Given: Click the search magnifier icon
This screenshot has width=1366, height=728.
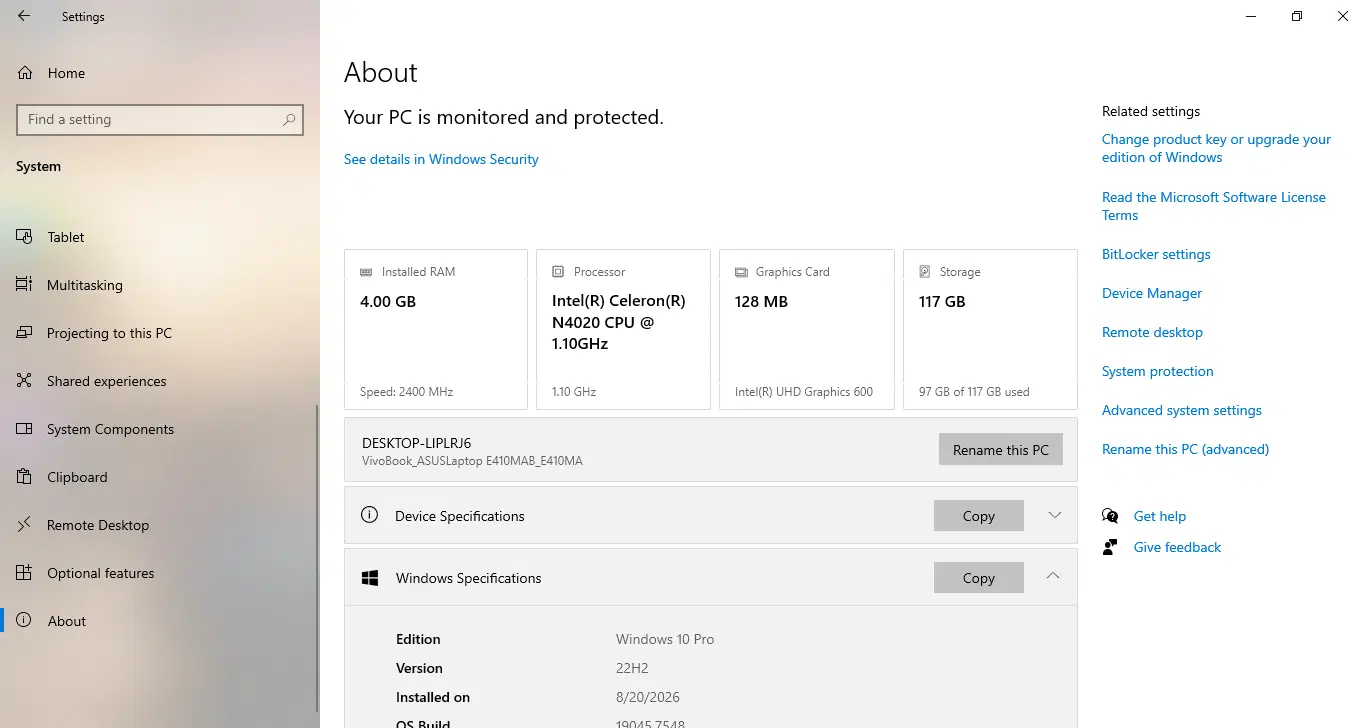Looking at the screenshot, I should pos(289,119).
